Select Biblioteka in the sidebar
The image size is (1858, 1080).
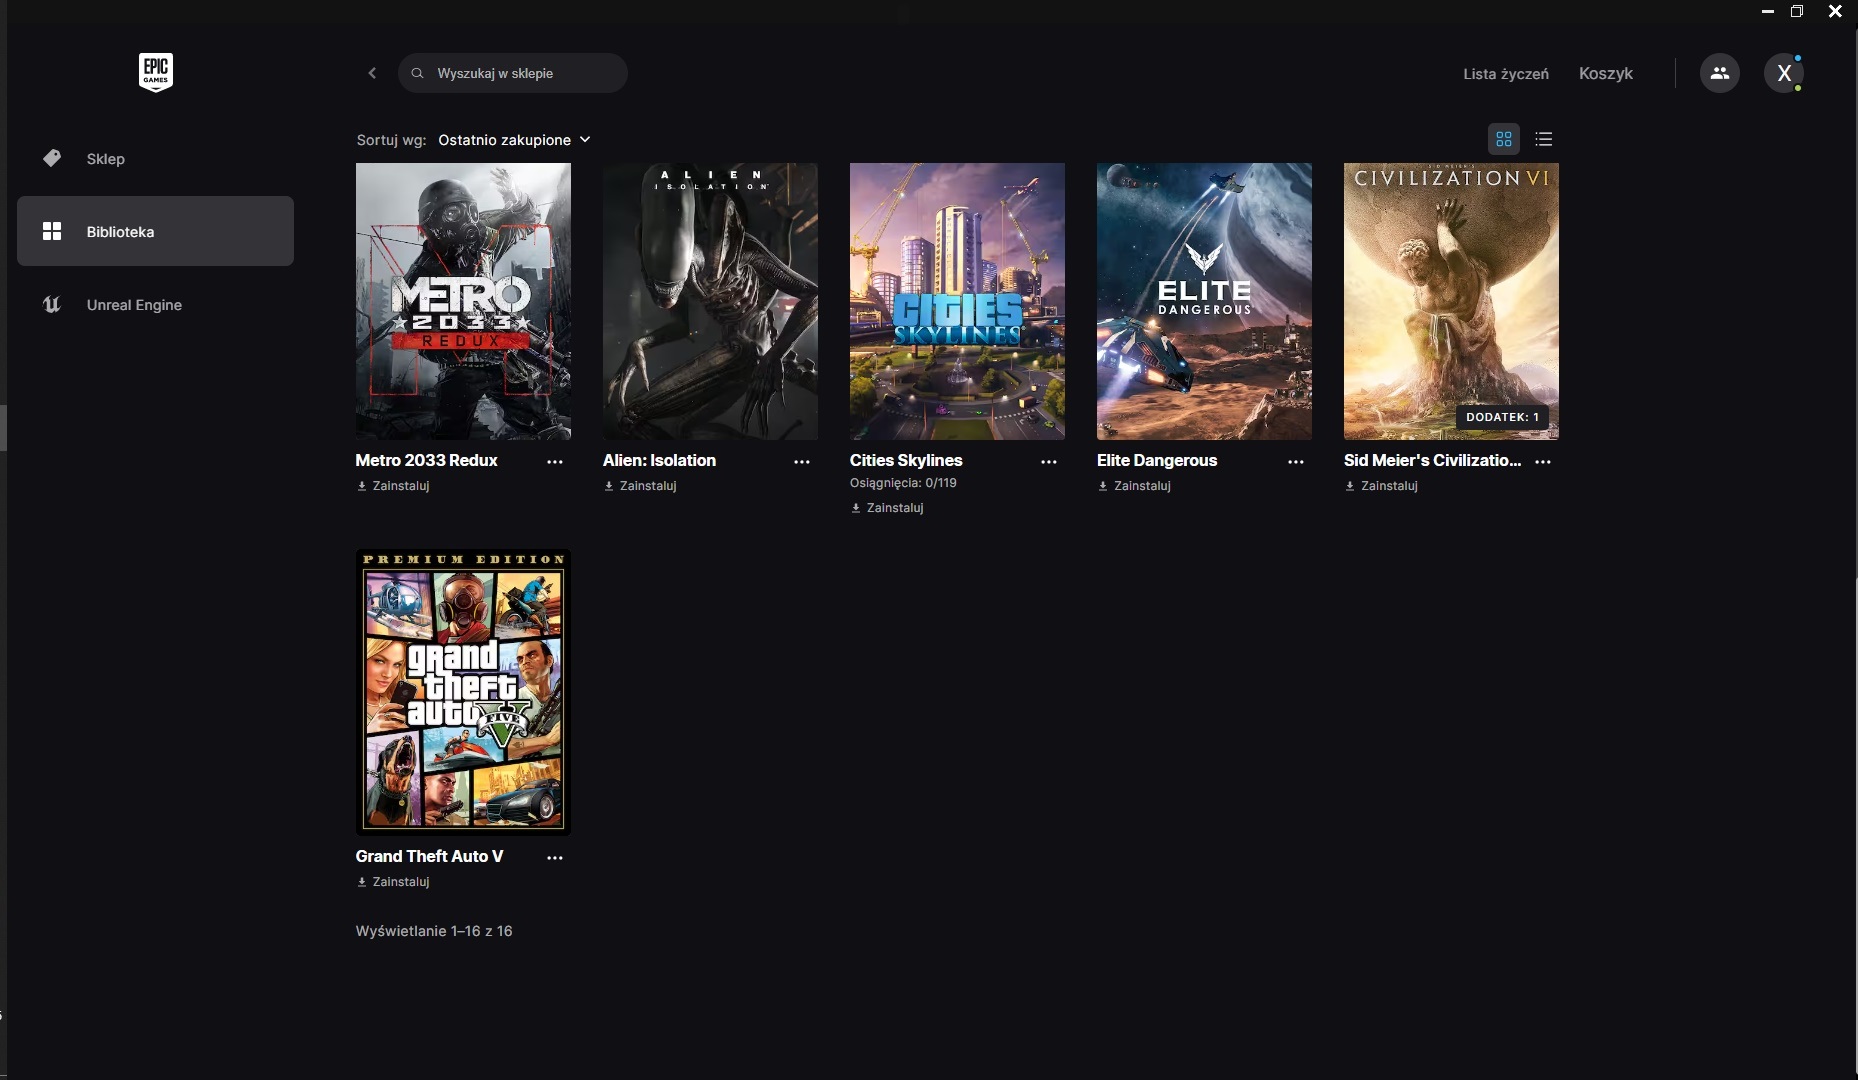pyautogui.click(x=155, y=231)
